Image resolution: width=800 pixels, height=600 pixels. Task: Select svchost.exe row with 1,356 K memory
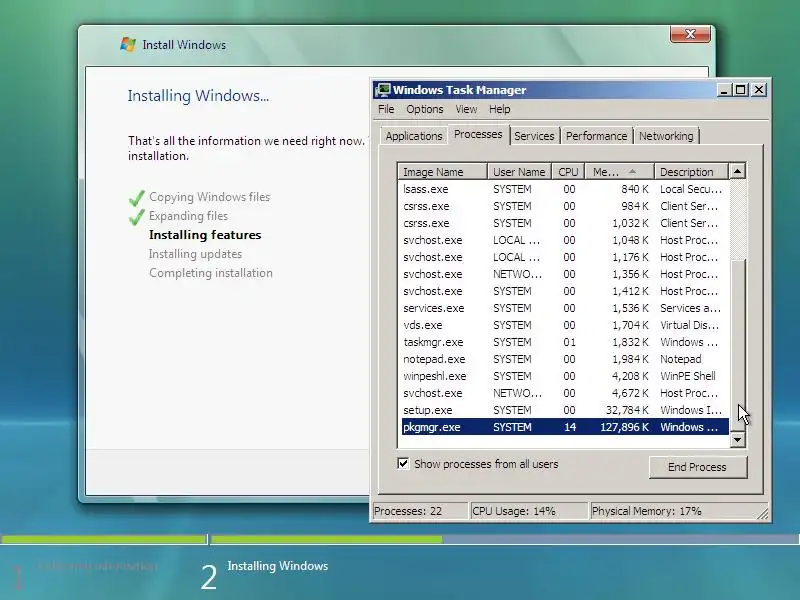click(565, 274)
